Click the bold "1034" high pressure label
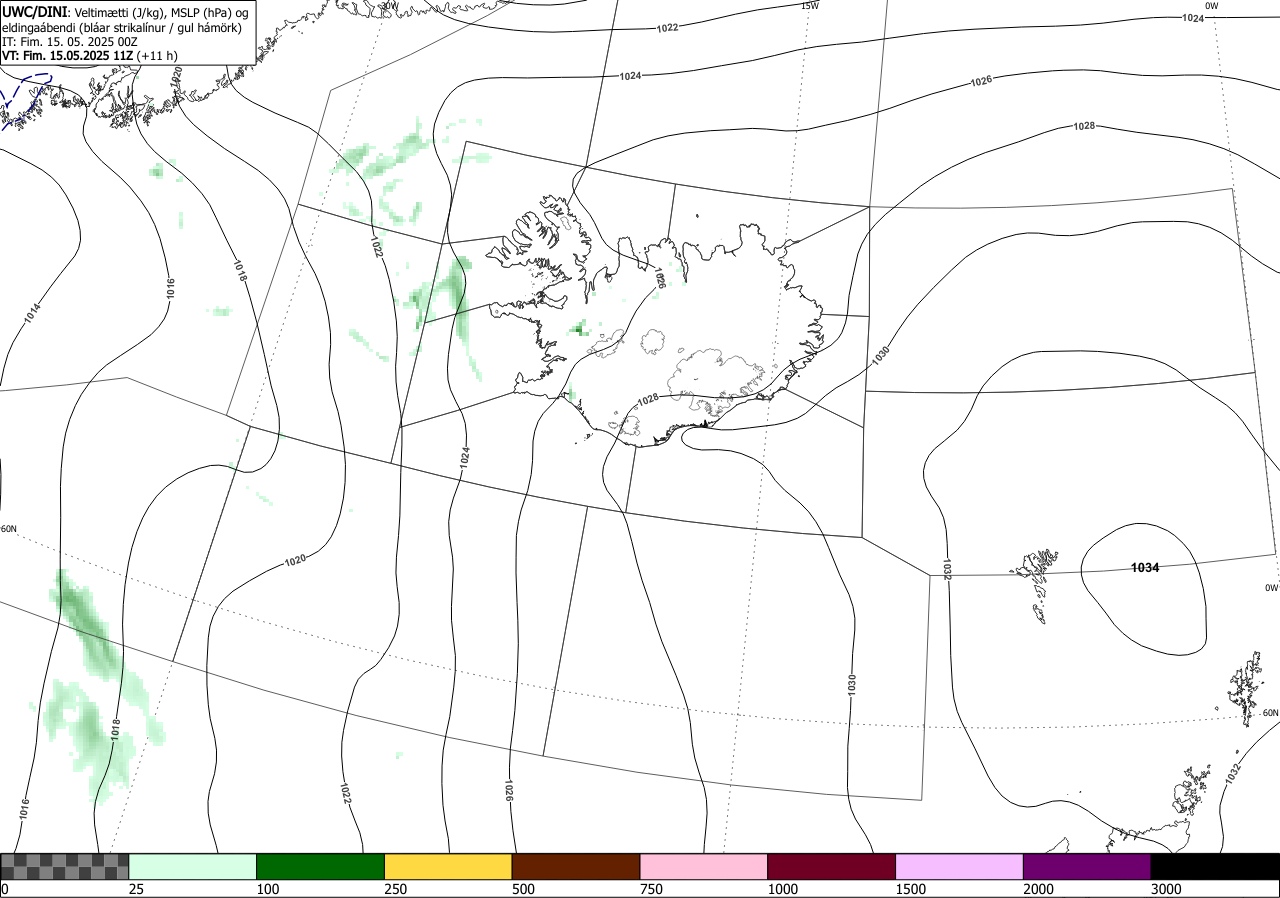The height and width of the screenshot is (898, 1280). (1145, 568)
